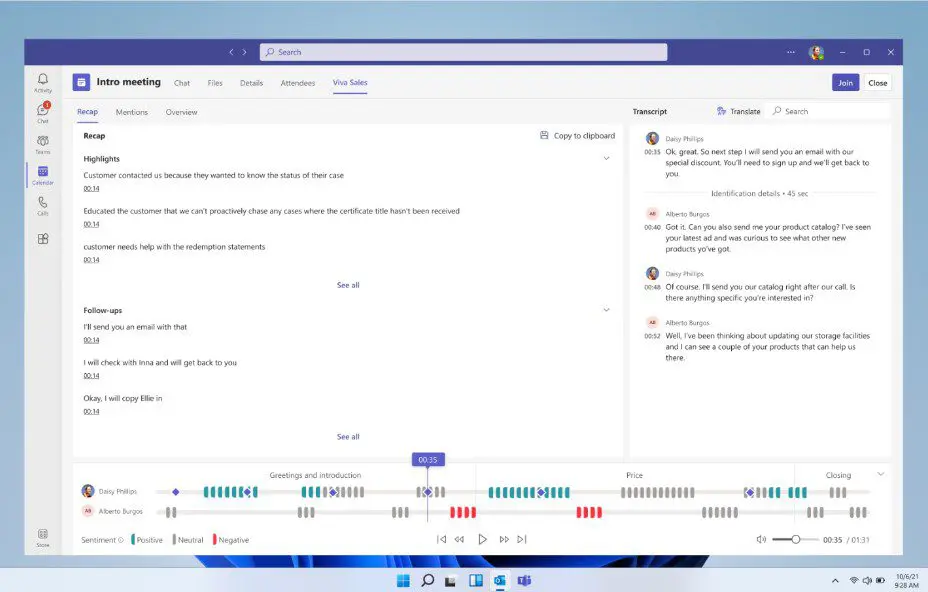Image resolution: width=928 pixels, height=592 pixels.
Task: Switch to the Mentions sub-tab
Action: point(132,112)
